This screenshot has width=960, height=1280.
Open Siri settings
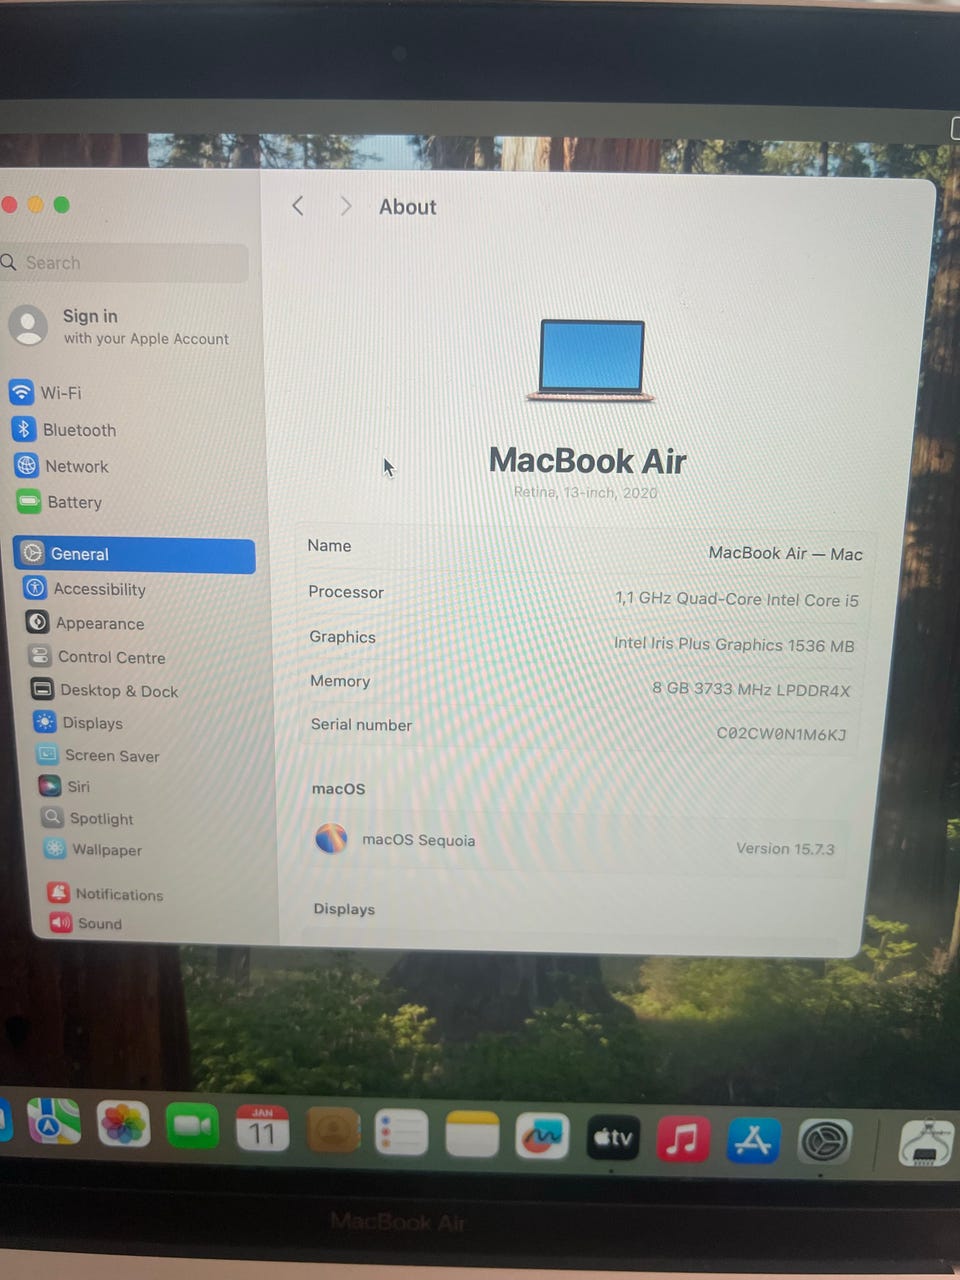tap(64, 786)
